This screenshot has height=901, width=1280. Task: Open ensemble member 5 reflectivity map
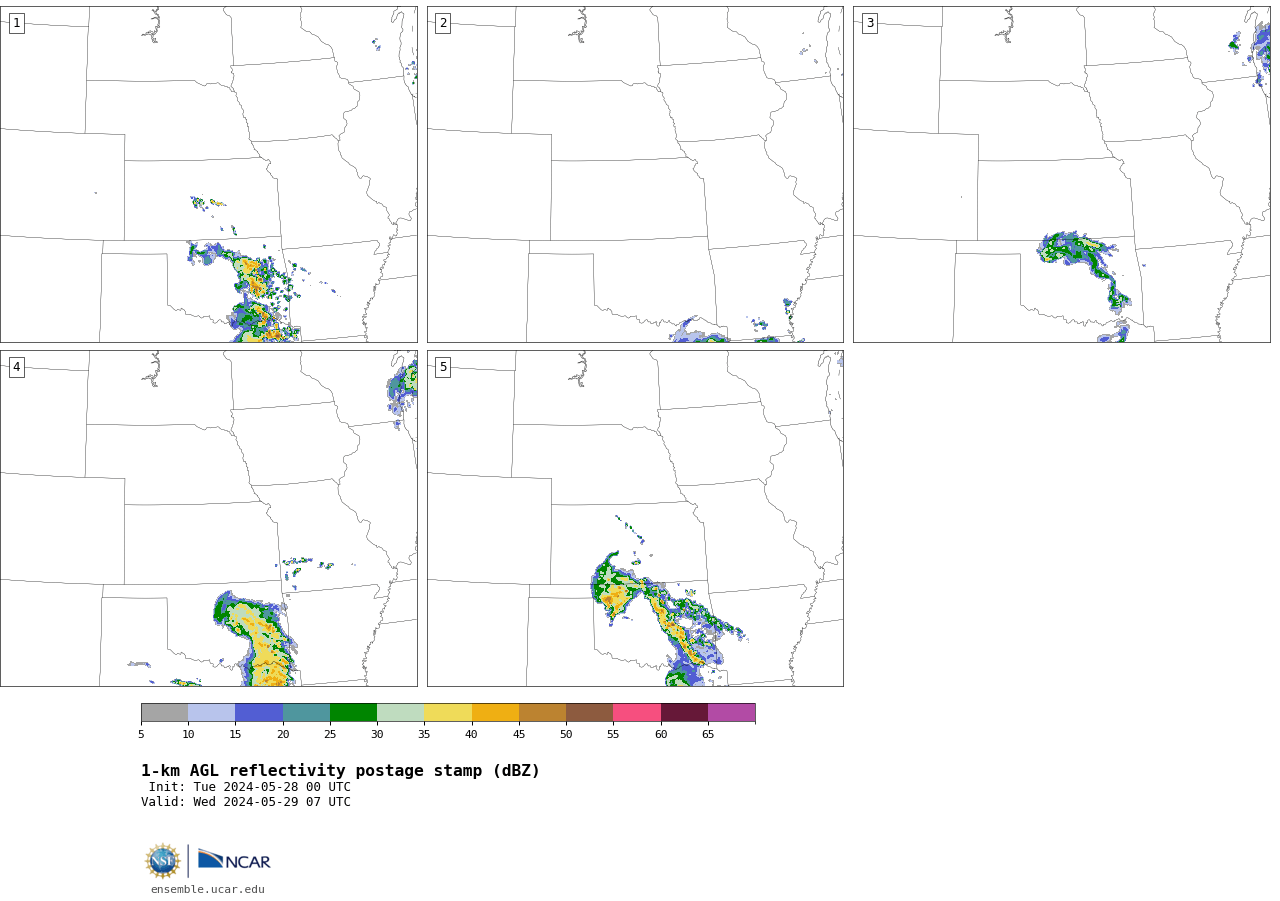point(635,518)
